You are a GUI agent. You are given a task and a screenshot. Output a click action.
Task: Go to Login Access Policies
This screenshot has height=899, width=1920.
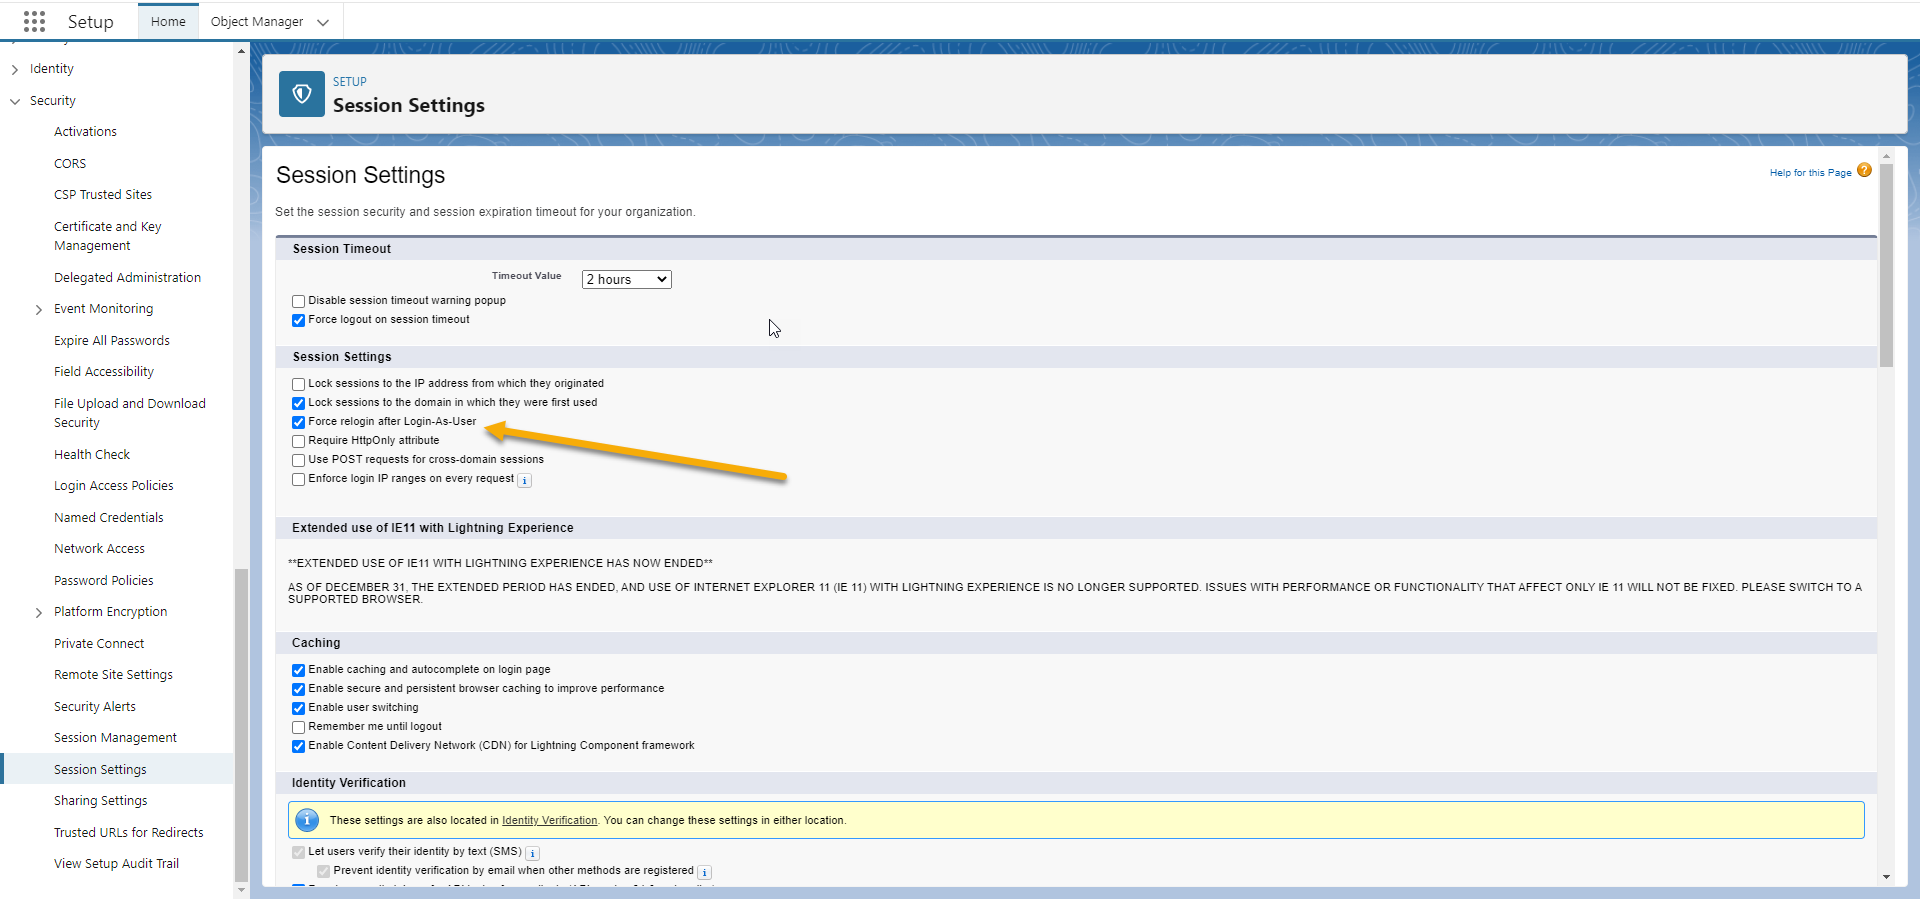(x=114, y=486)
